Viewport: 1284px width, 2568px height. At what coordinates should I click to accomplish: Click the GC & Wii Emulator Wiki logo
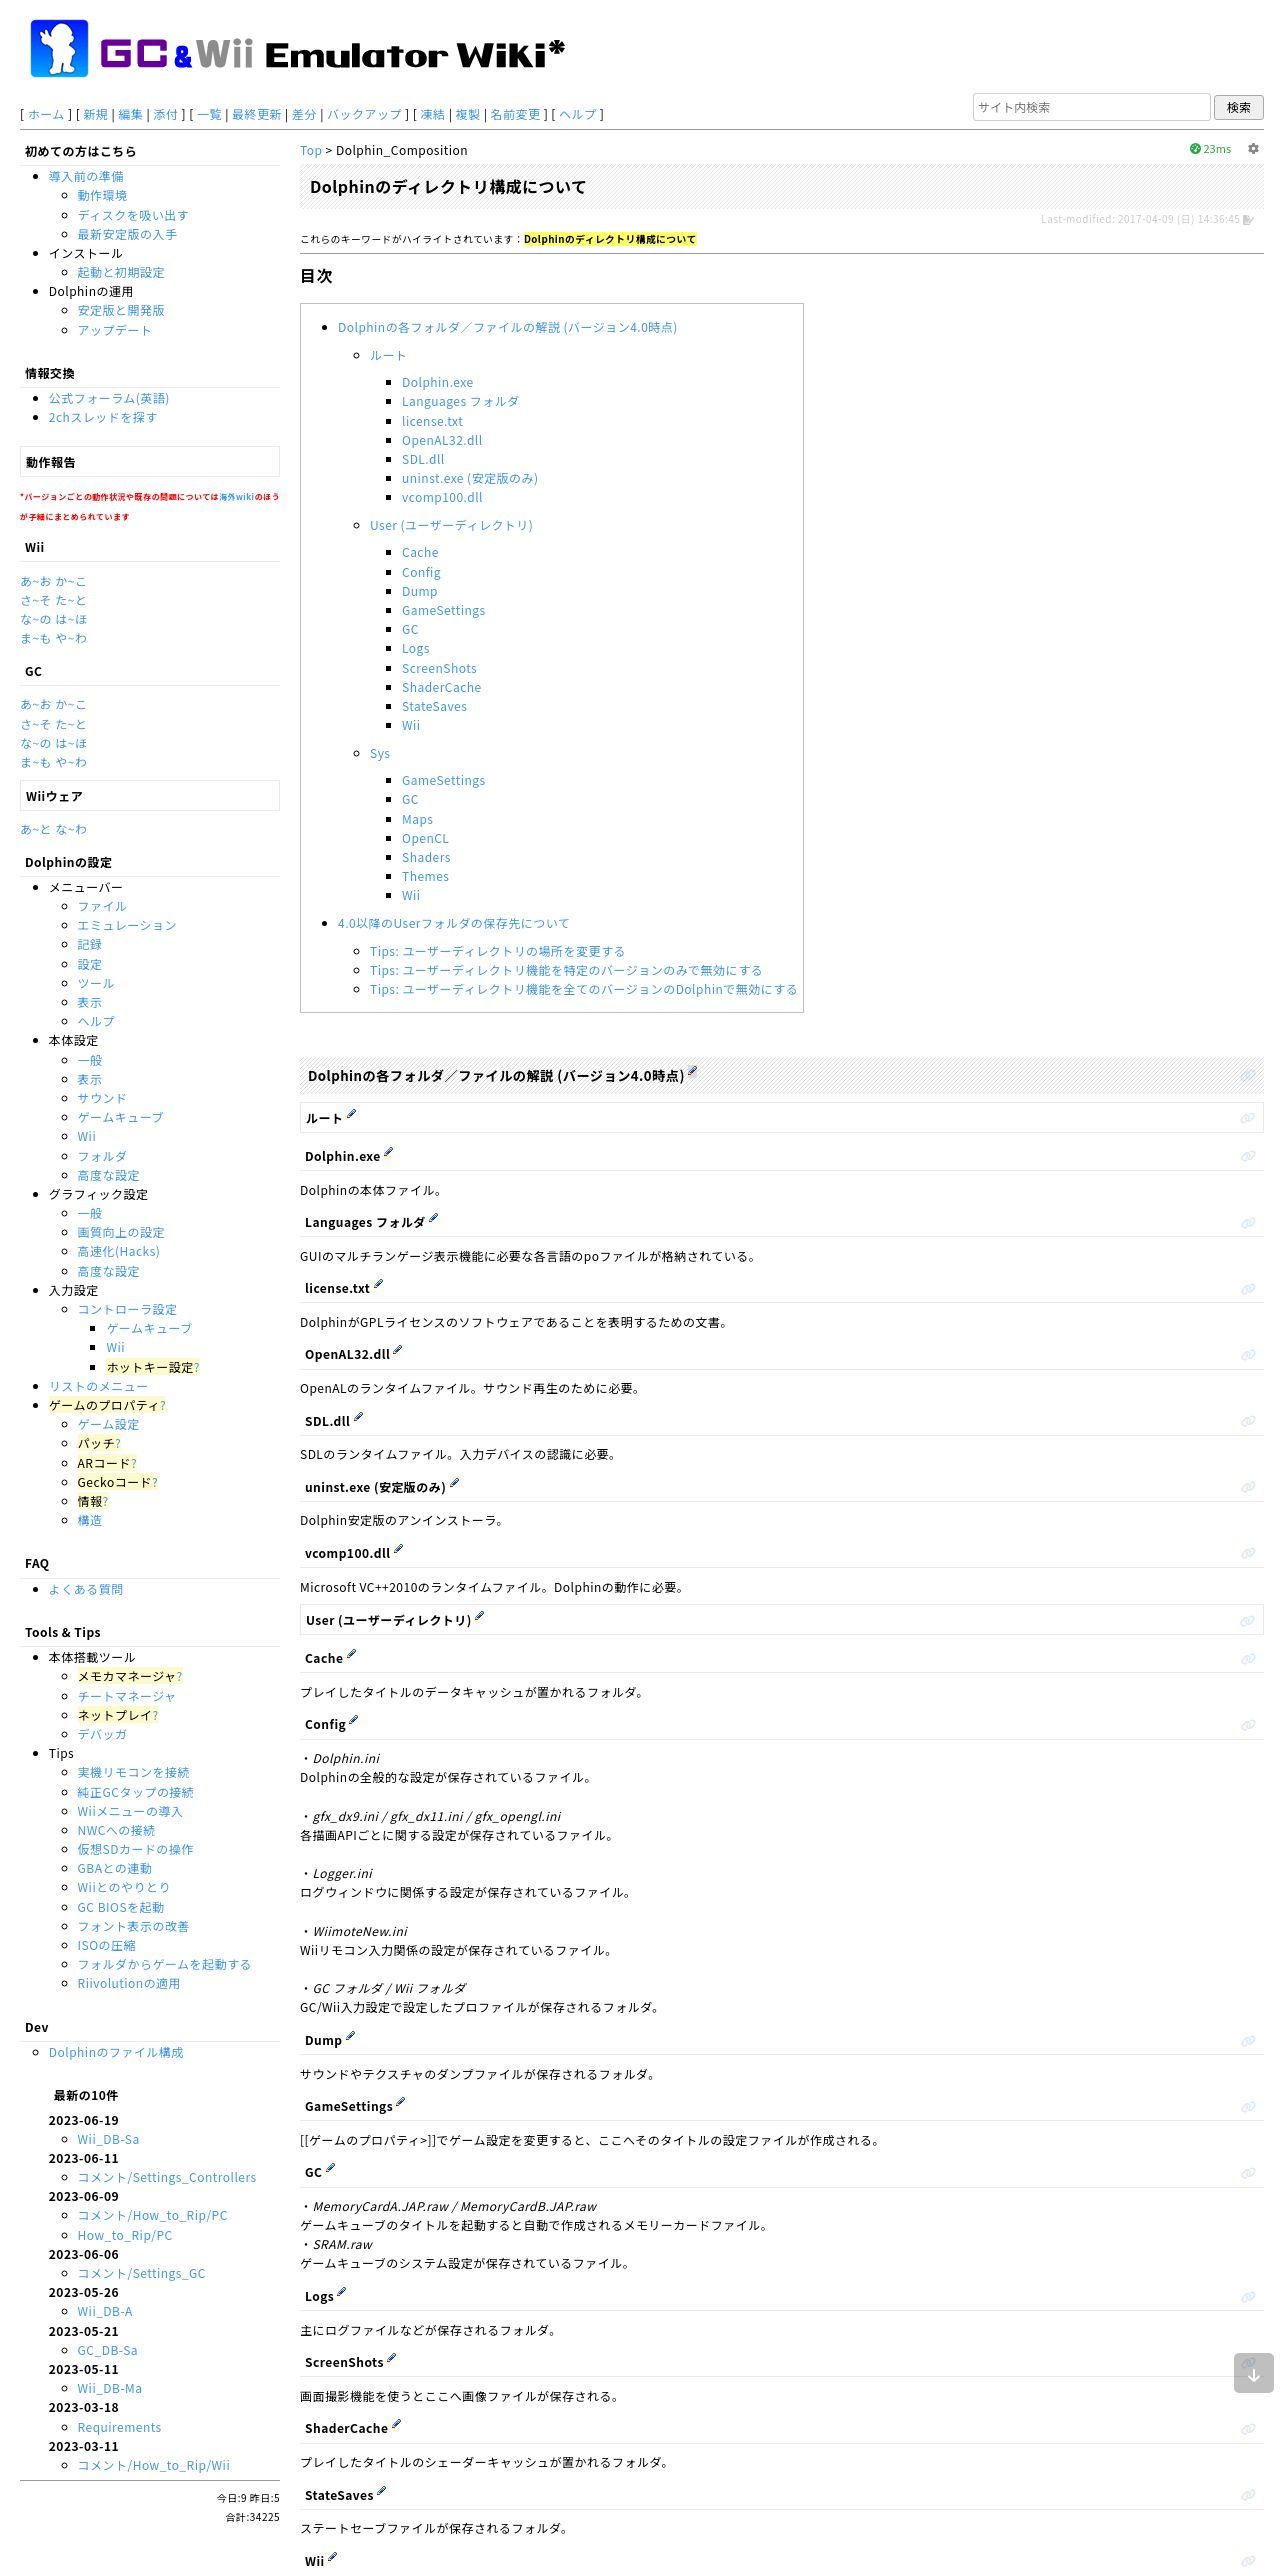click(x=298, y=49)
